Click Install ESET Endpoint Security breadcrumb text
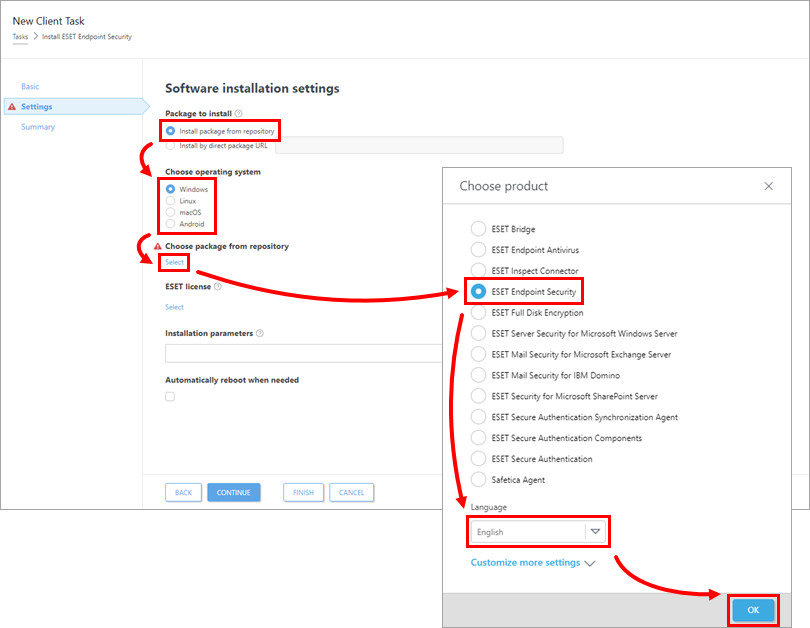810x628 pixels. (x=87, y=37)
